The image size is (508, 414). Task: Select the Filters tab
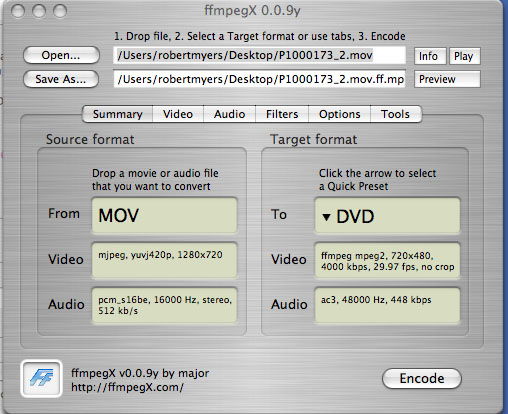(282, 114)
